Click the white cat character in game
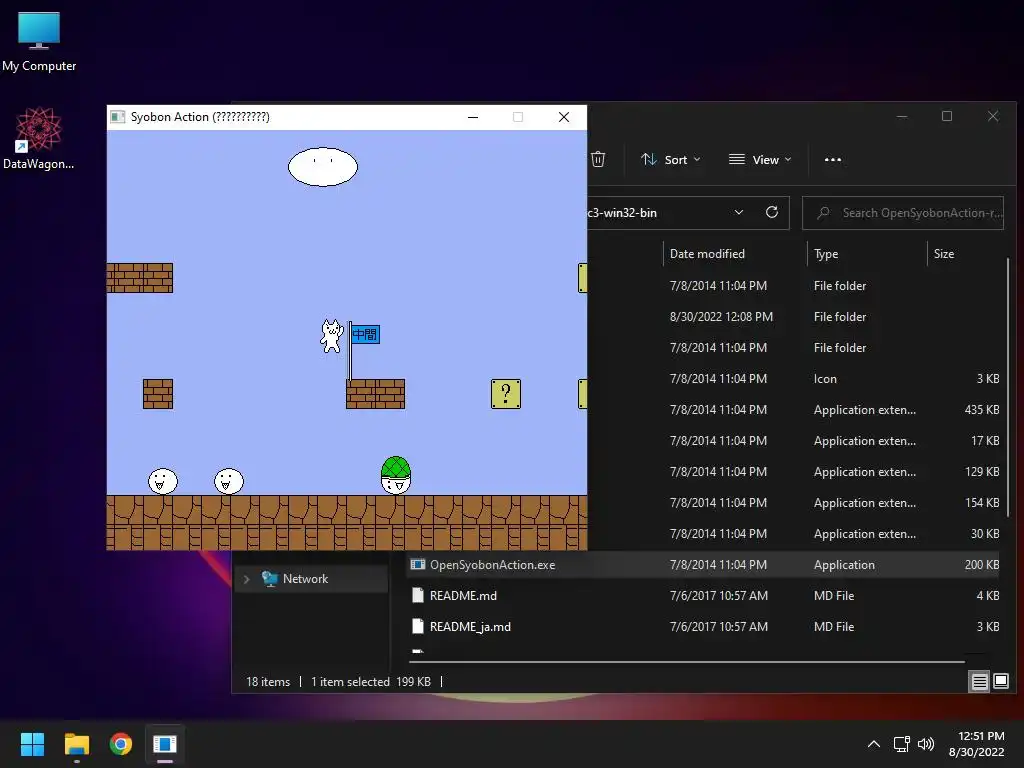Image resolution: width=1024 pixels, height=768 pixels. tap(332, 336)
